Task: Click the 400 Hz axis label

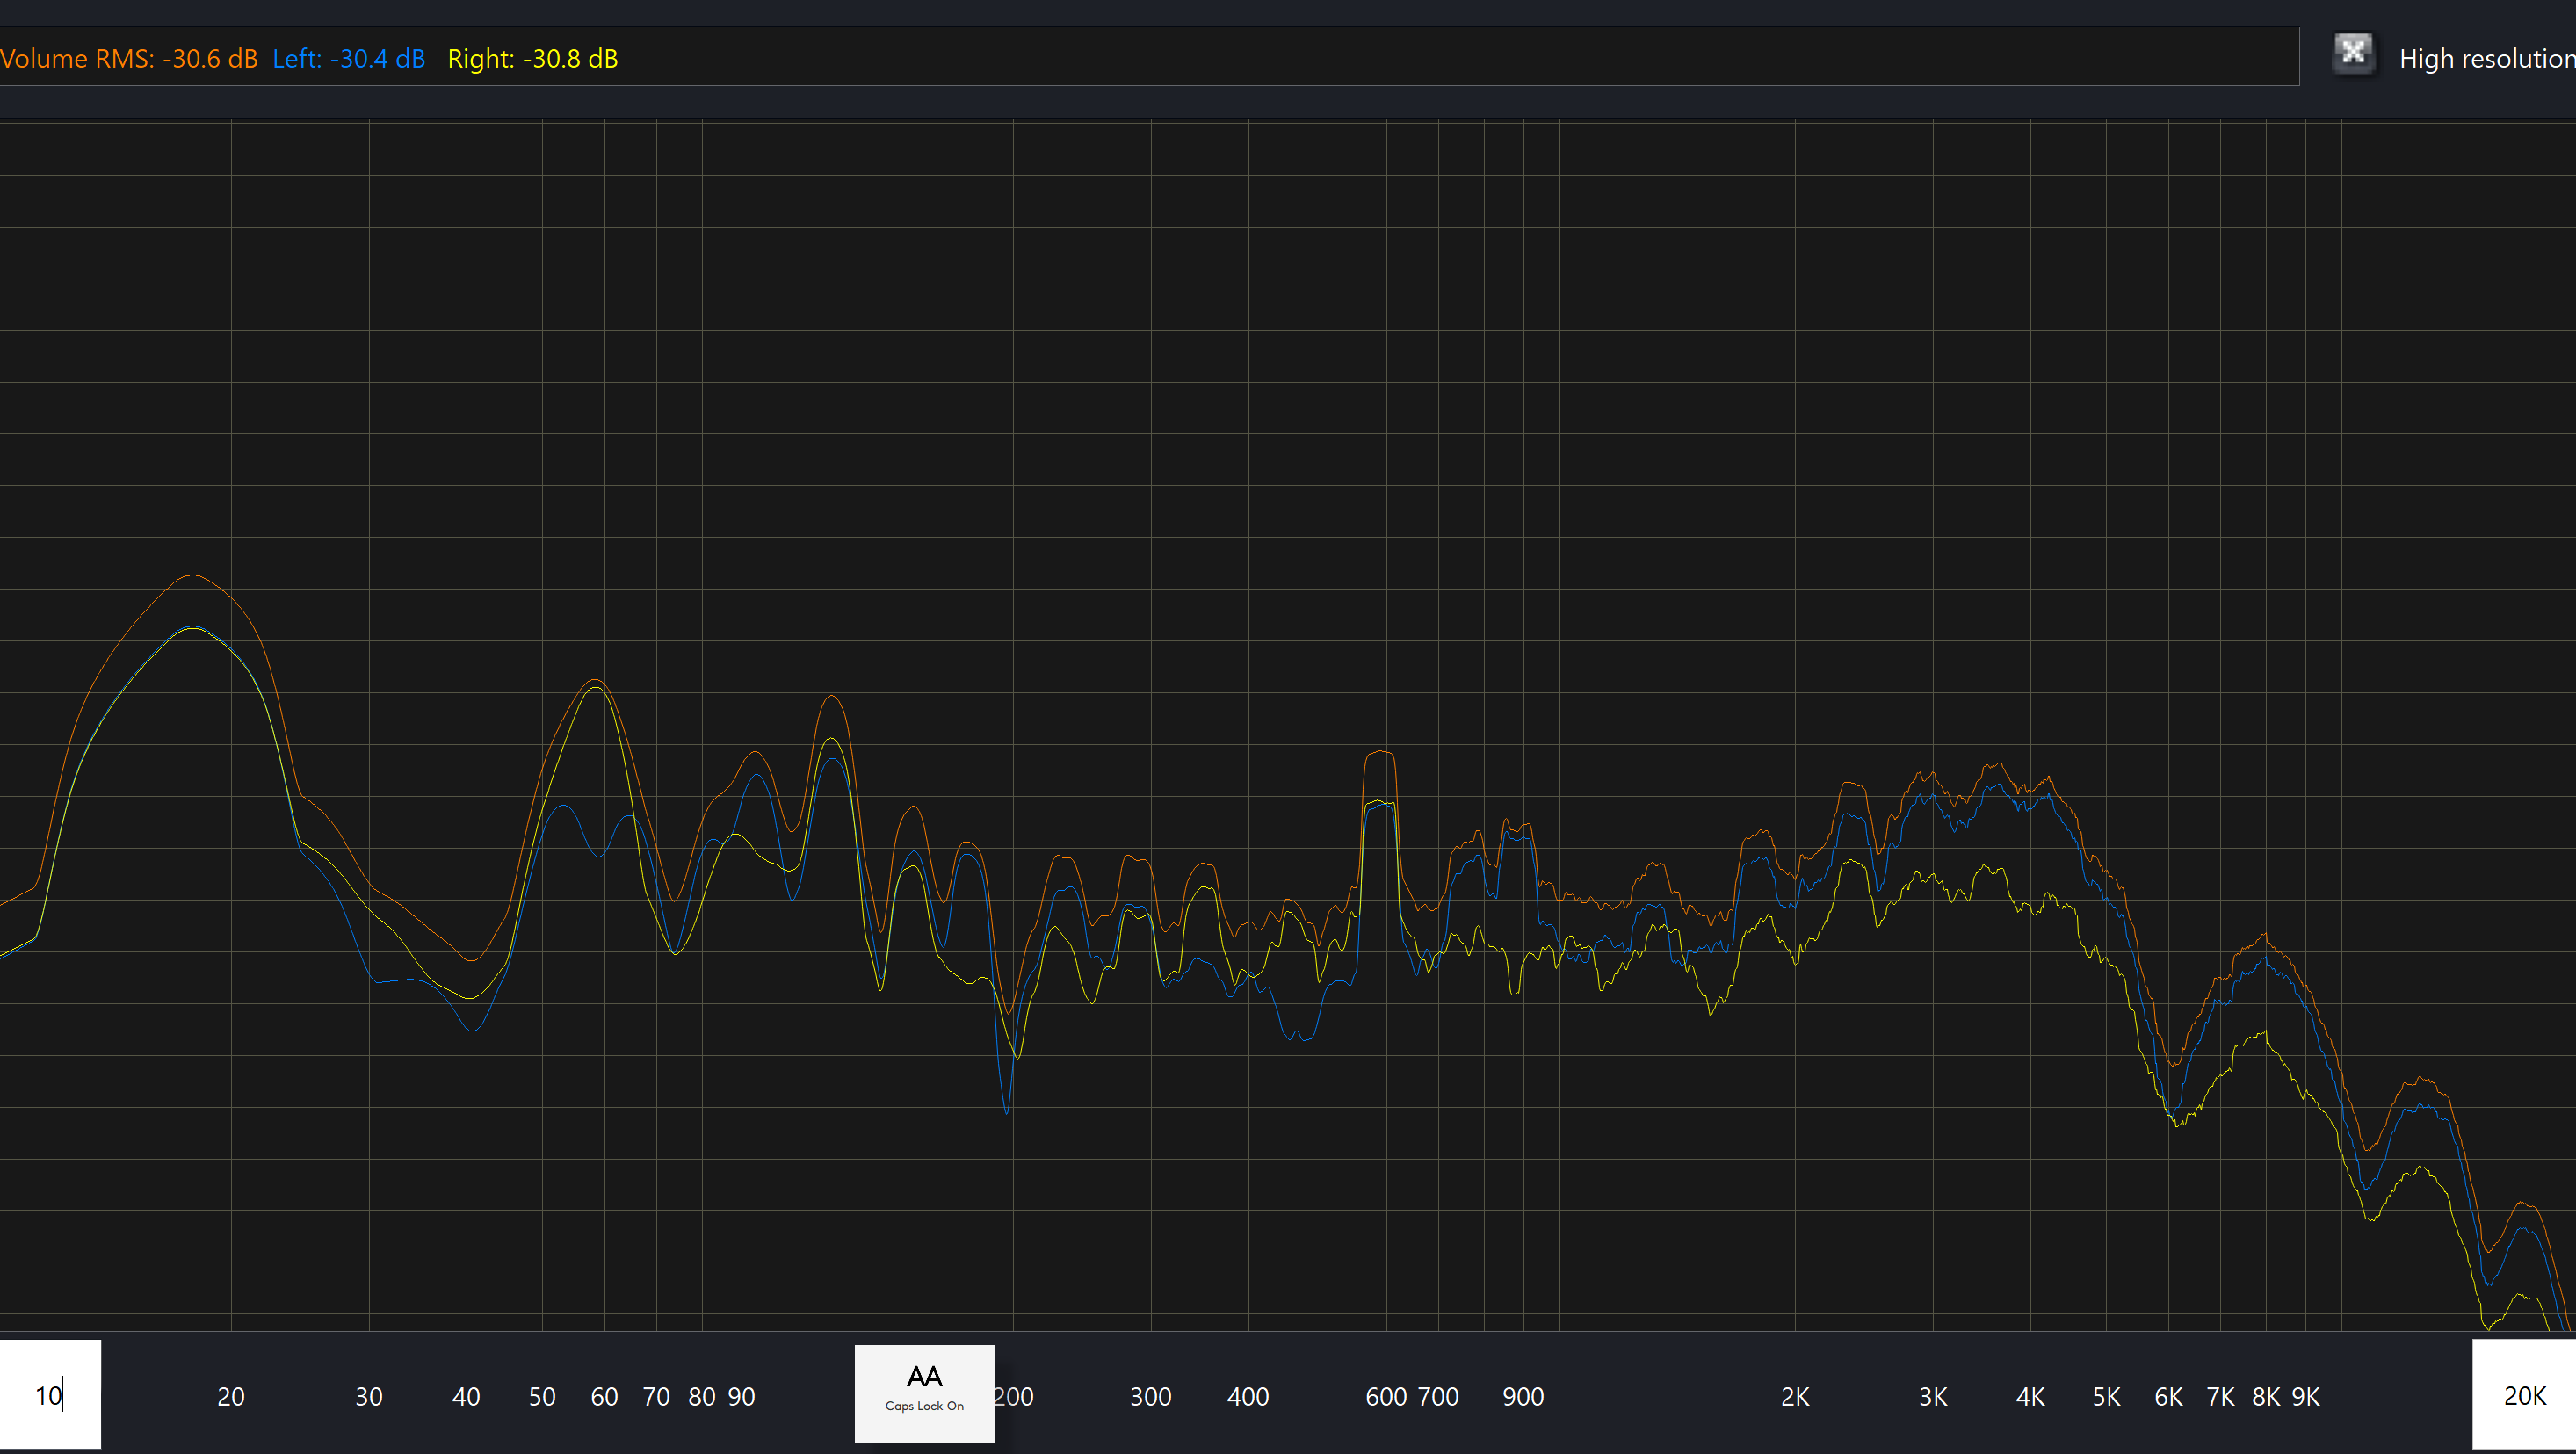Action: [1247, 1396]
